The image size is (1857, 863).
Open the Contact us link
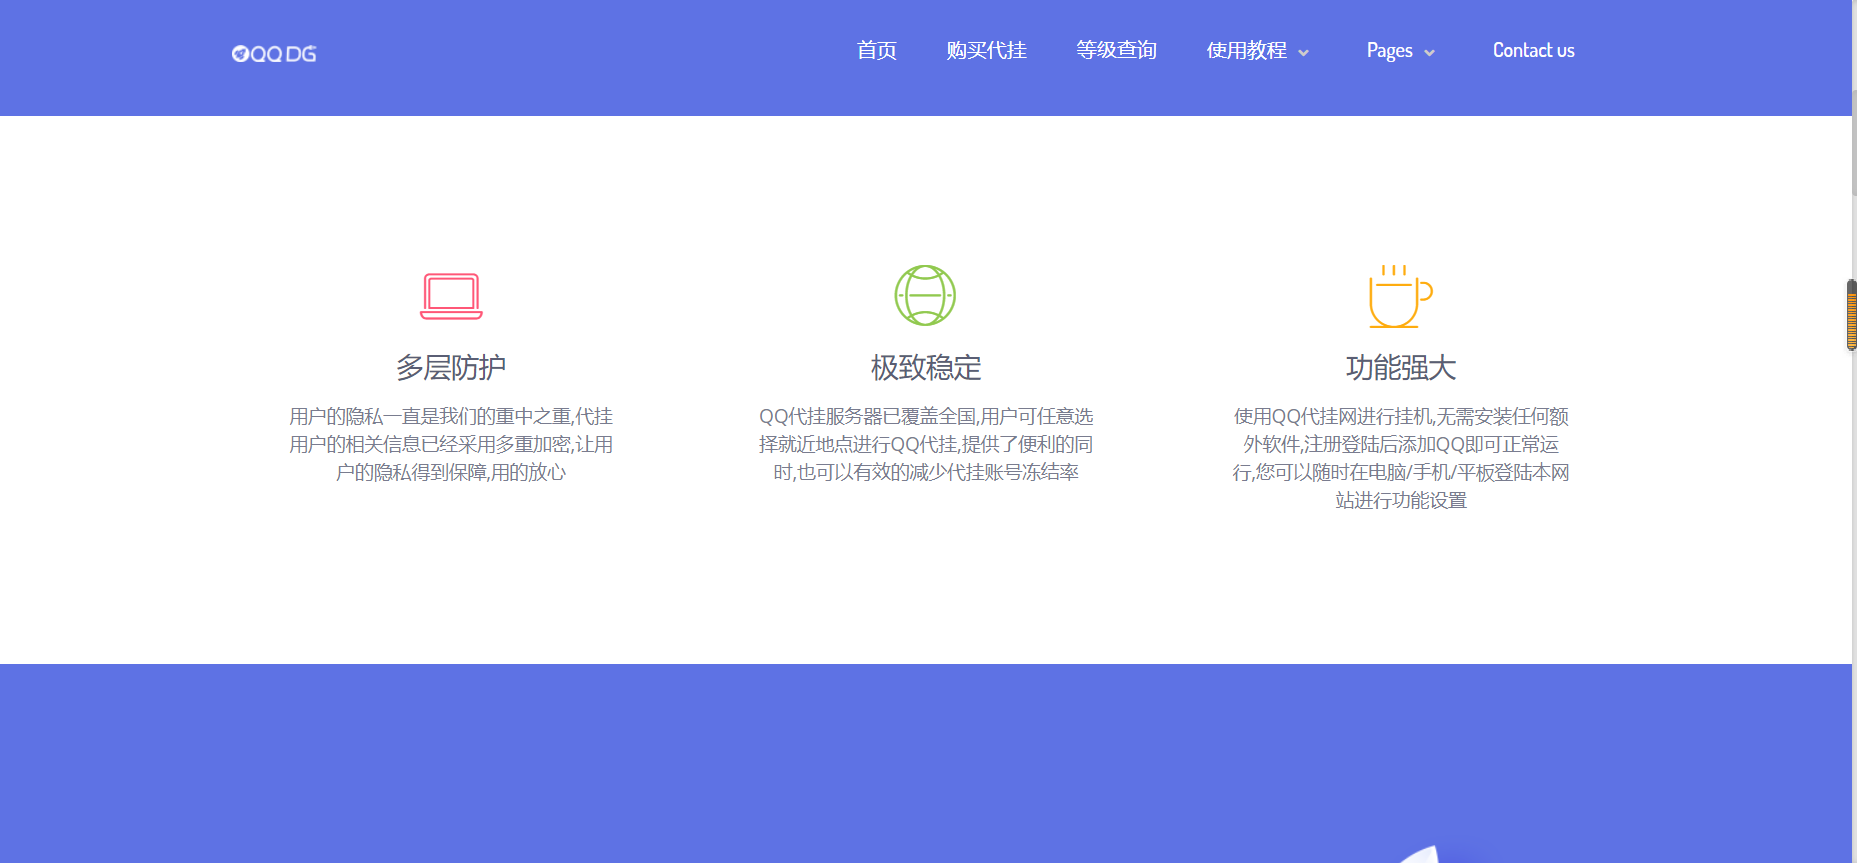[1533, 51]
